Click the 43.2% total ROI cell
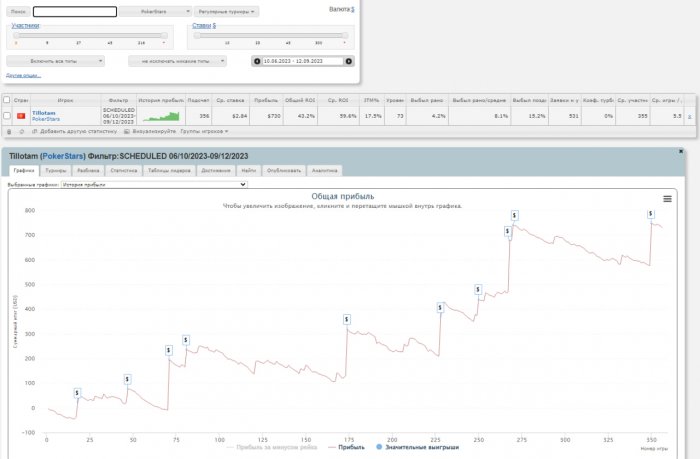Viewport: 700px width, 459px height. tap(300, 116)
